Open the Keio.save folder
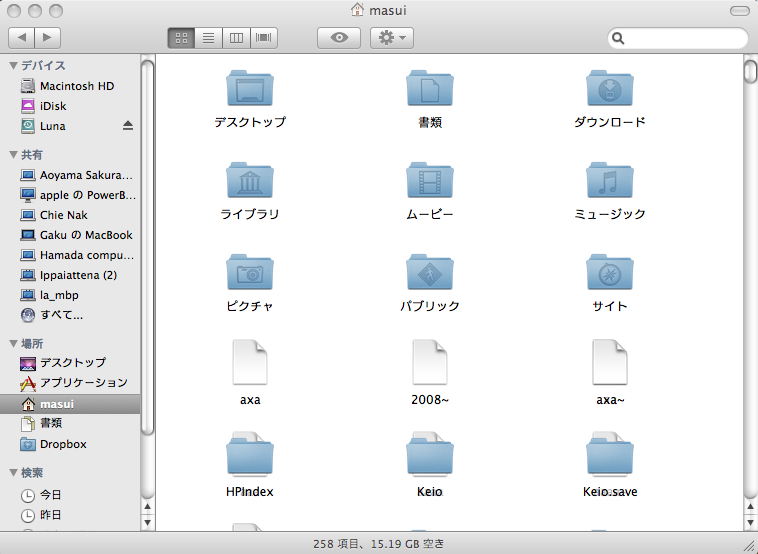Image resolution: width=758 pixels, height=554 pixels. coord(610,454)
